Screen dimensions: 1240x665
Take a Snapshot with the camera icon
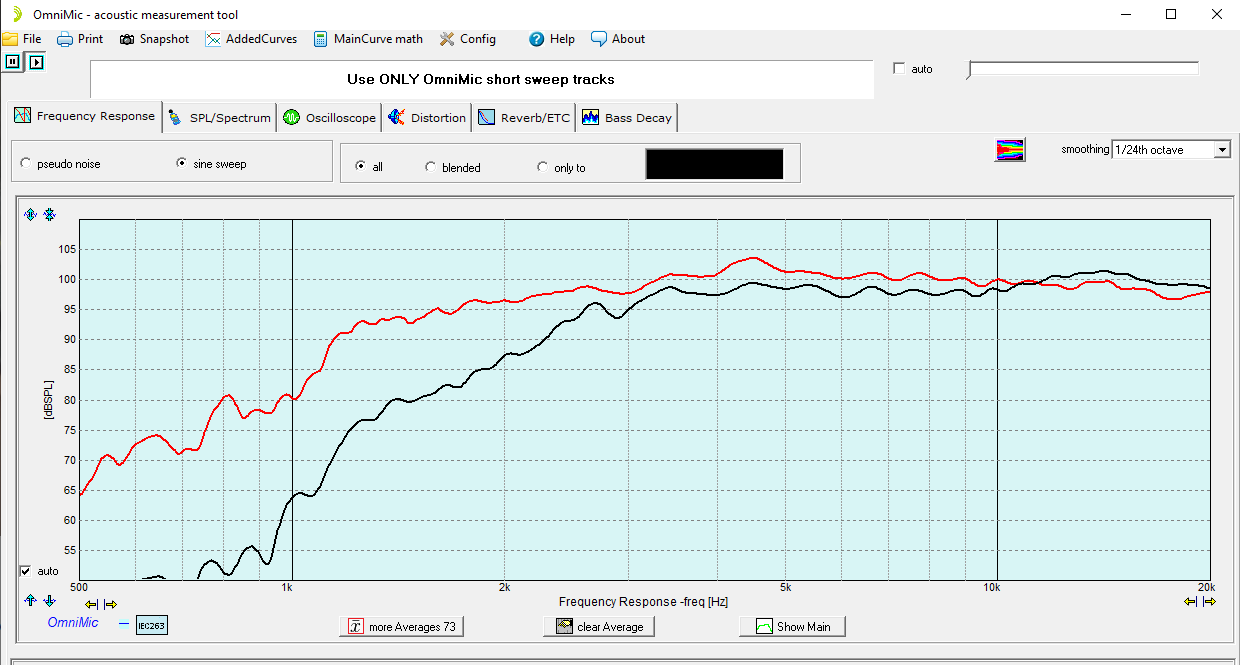point(154,39)
